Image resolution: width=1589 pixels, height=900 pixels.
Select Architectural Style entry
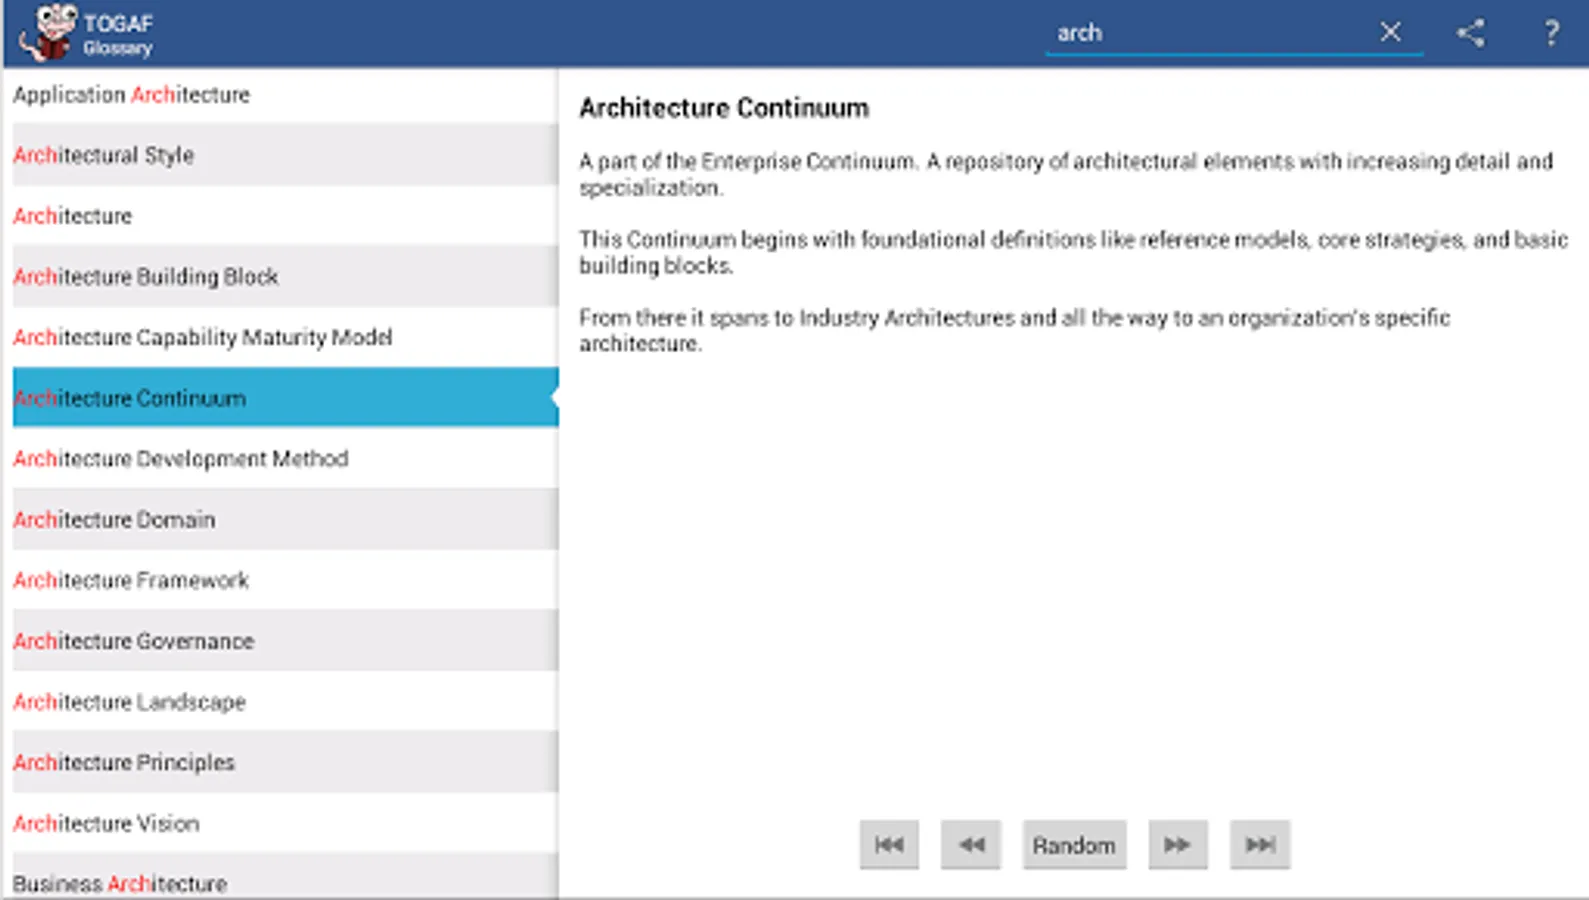285,155
